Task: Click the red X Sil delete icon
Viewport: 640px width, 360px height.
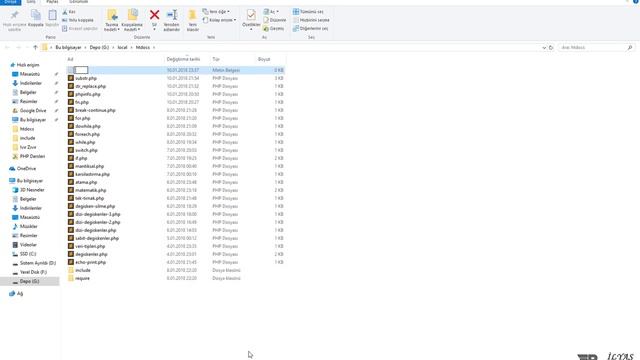Action: [x=154, y=15]
